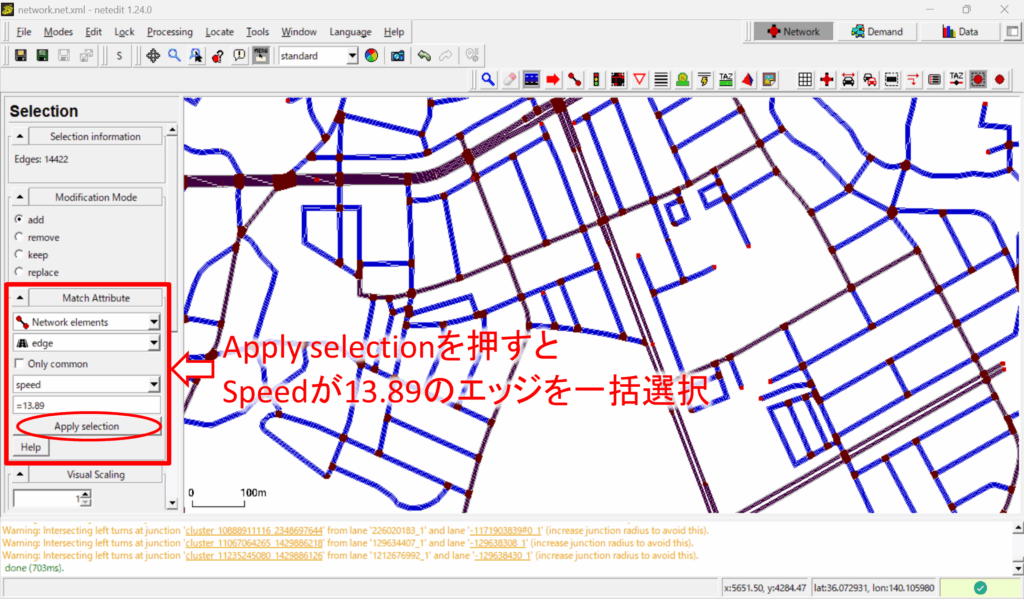Enable the 'Only common' checkbox

click(x=19, y=364)
